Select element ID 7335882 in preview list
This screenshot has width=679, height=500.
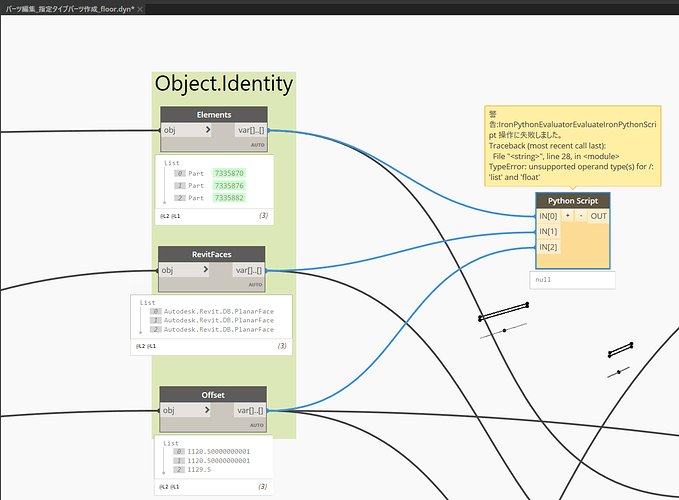click(x=228, y=199)
